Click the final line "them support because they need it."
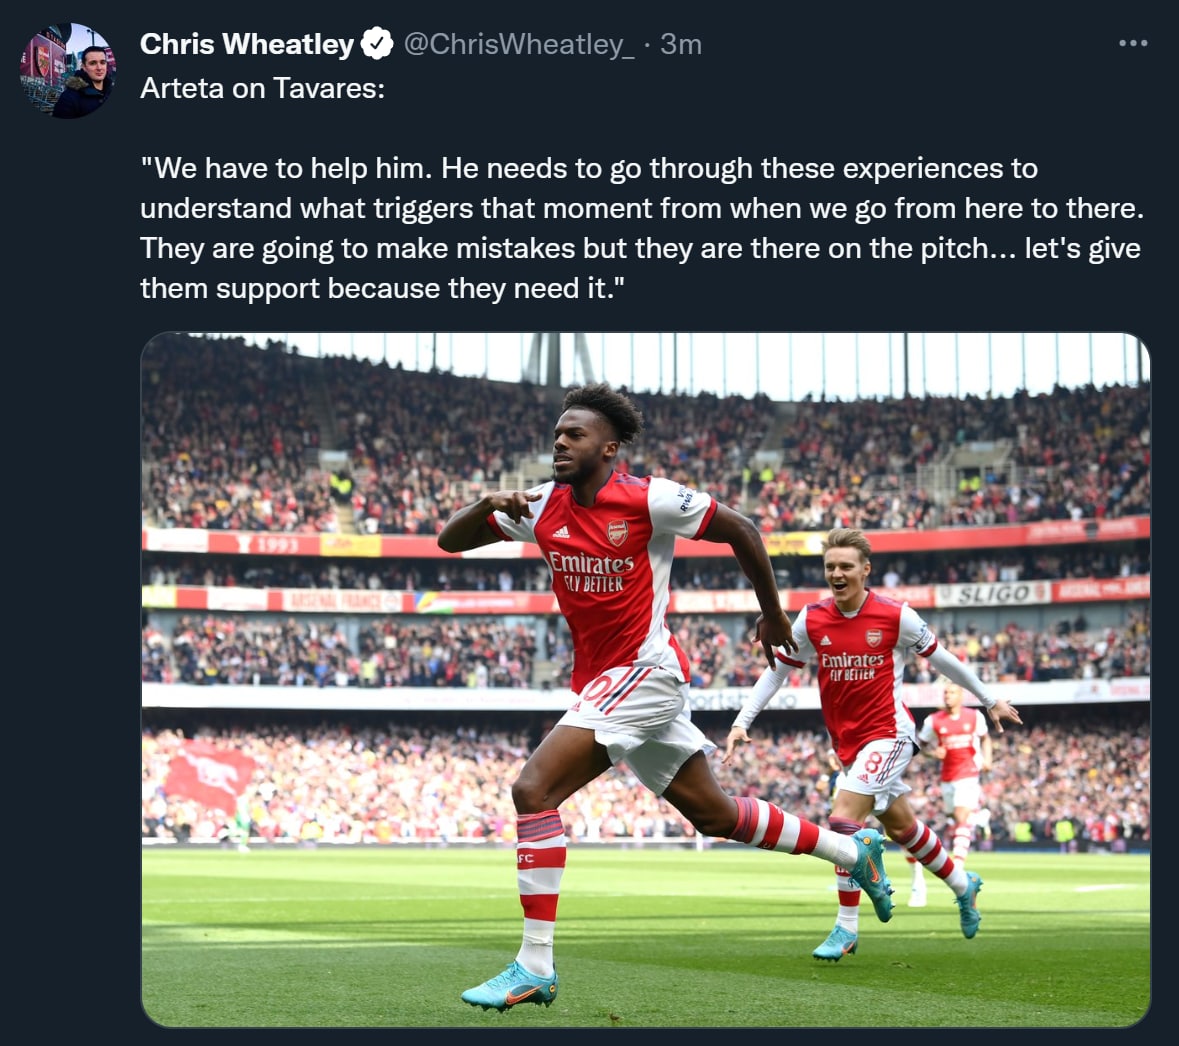 tap(382, 288)
